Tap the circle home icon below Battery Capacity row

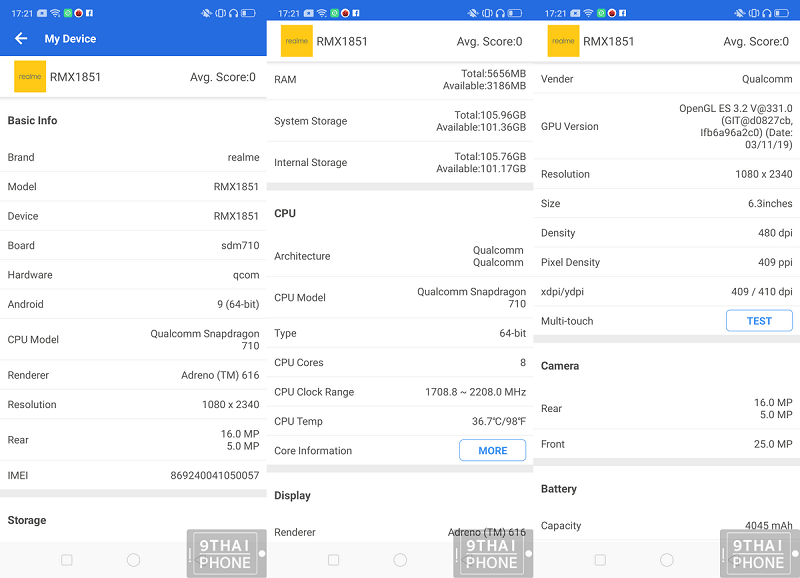pos(666,560)
